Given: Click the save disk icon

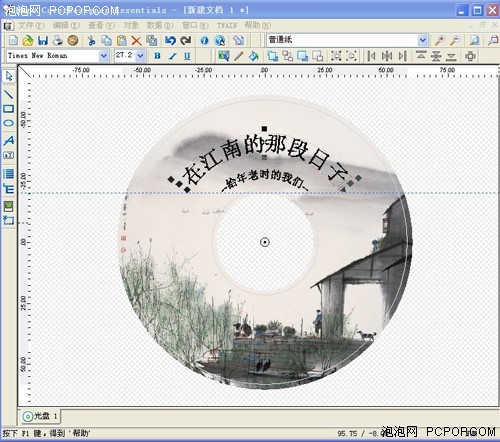Looking at the screenshot, I should [x=43, y=40].
